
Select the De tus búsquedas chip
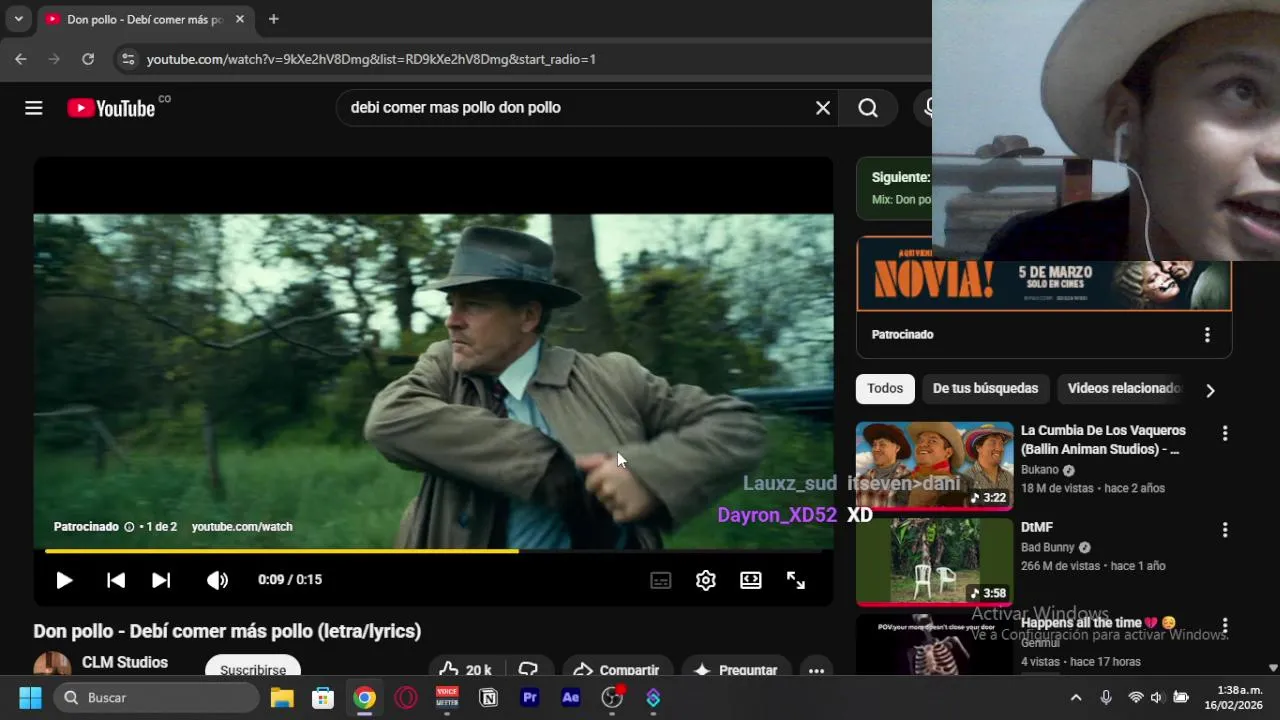(x=985, y=389)
